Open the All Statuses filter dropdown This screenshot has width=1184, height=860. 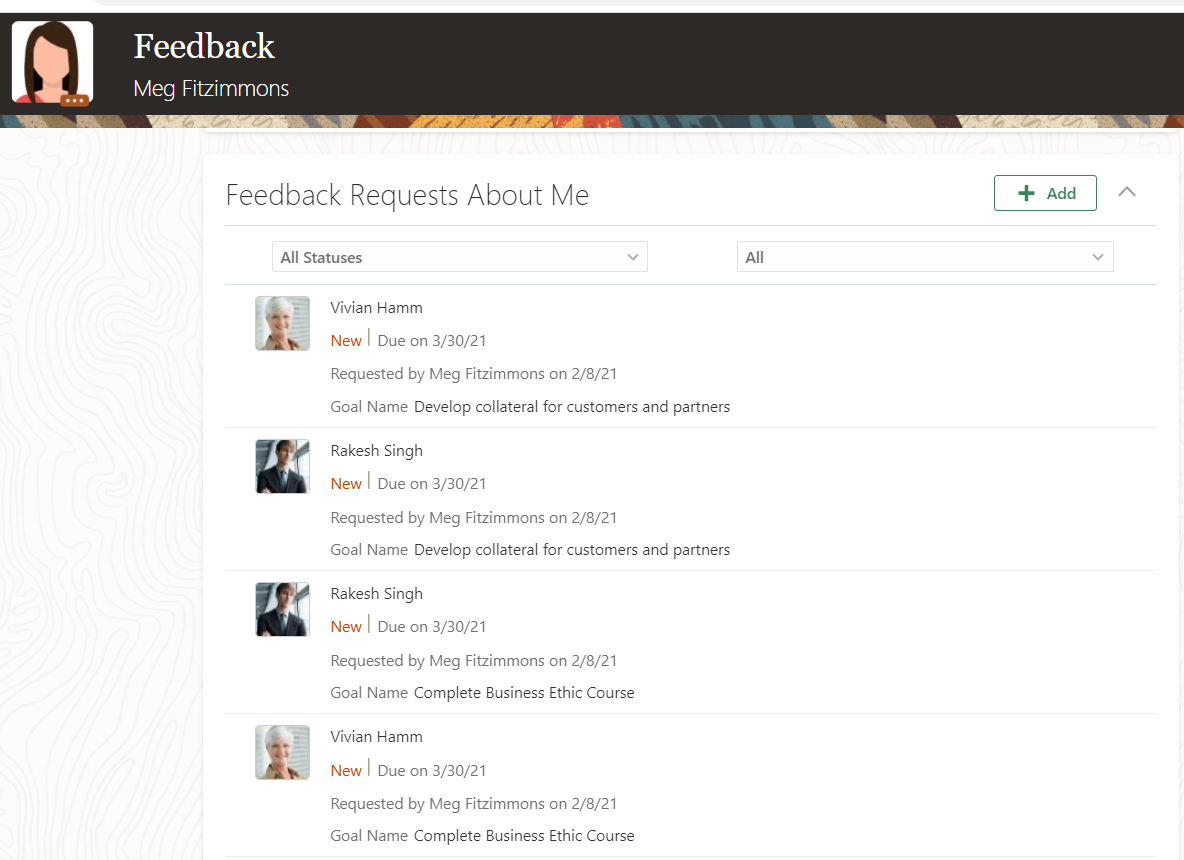(459, 257)
